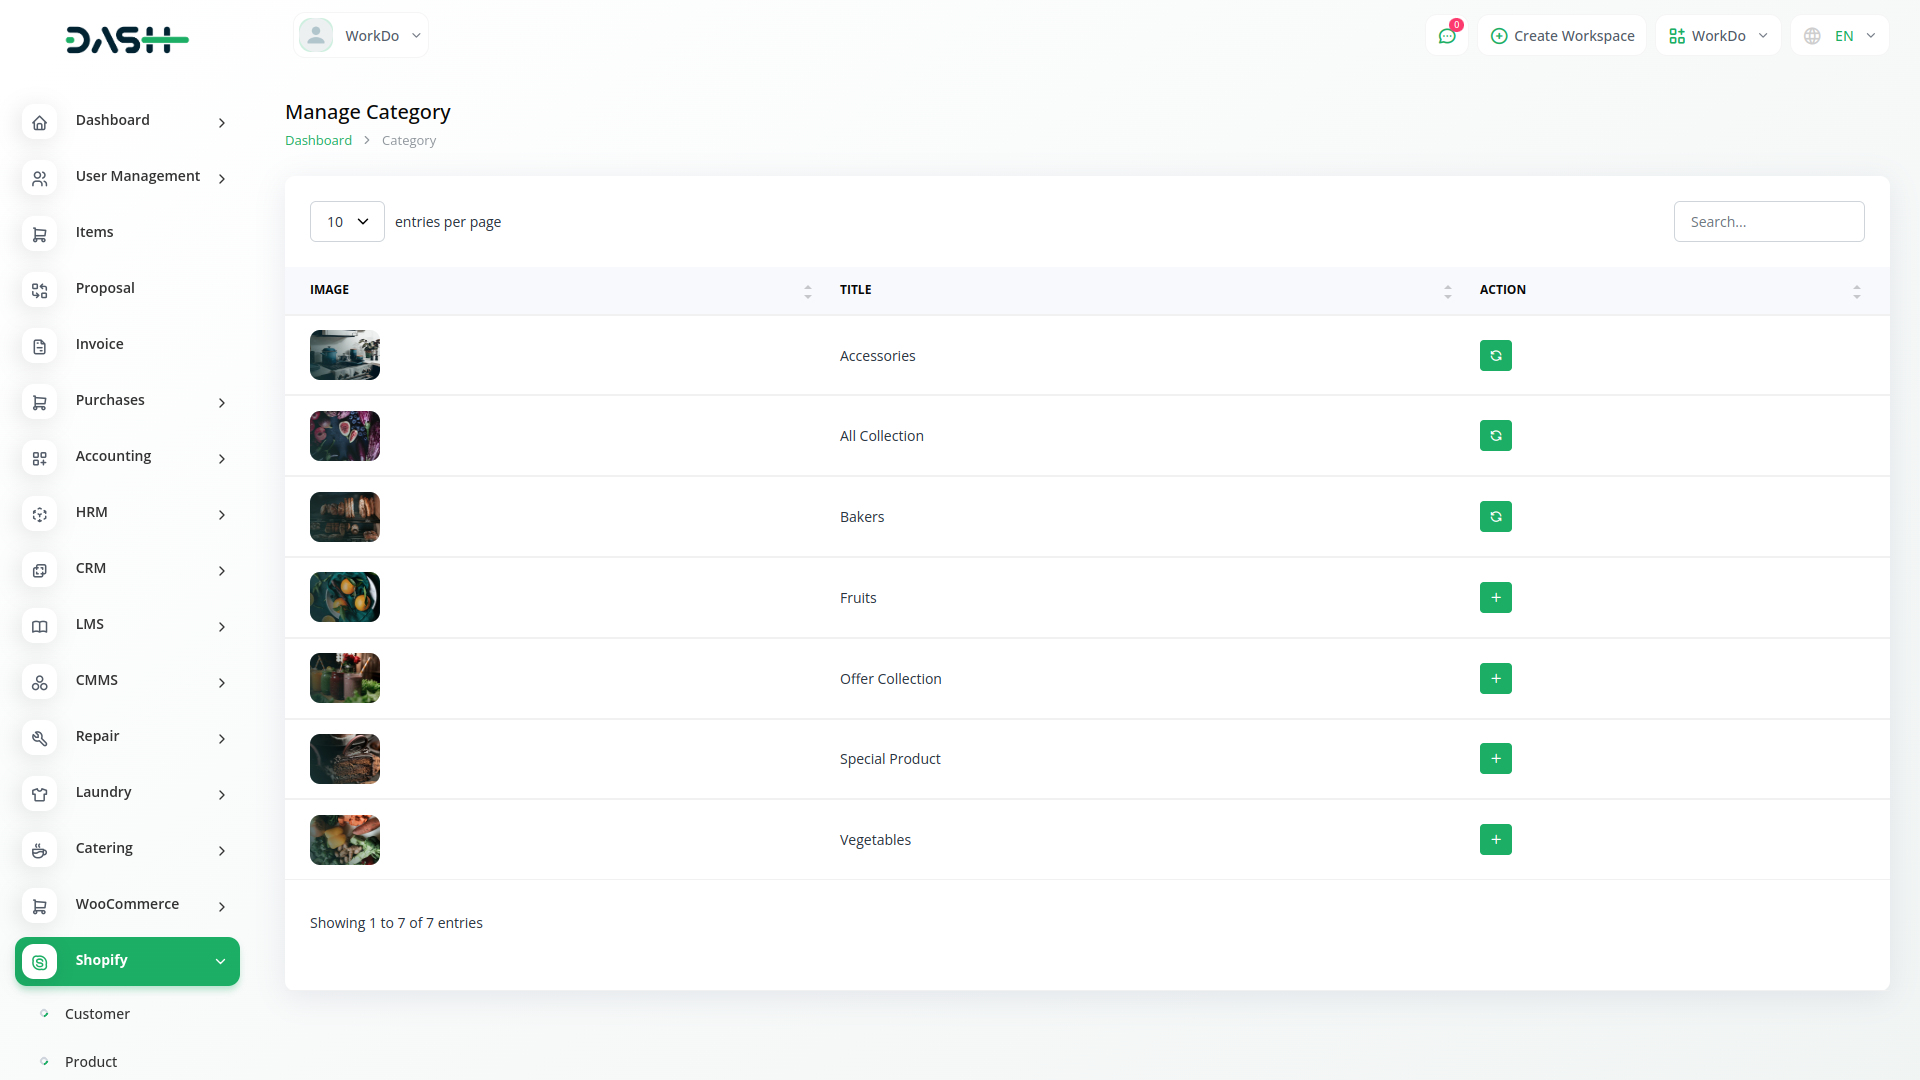Click the Laundry shirt icon
This screenshot has width=1920, height=1080.
point(39,794)
